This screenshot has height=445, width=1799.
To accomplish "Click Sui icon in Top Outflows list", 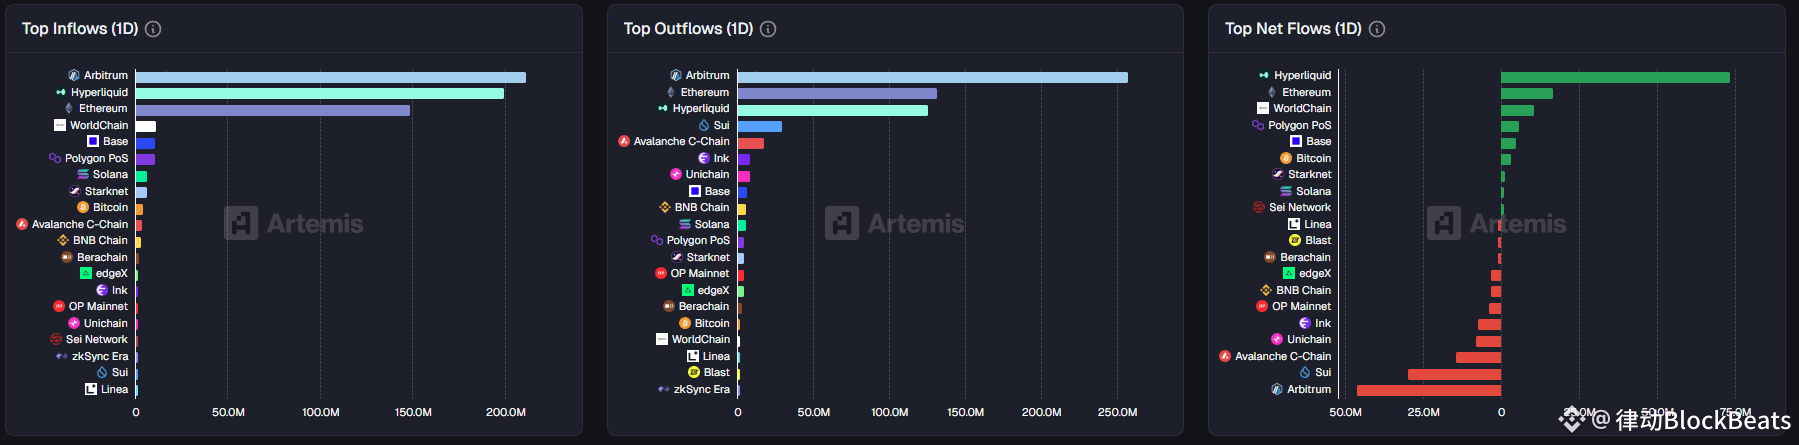I will tap(704, 125).
